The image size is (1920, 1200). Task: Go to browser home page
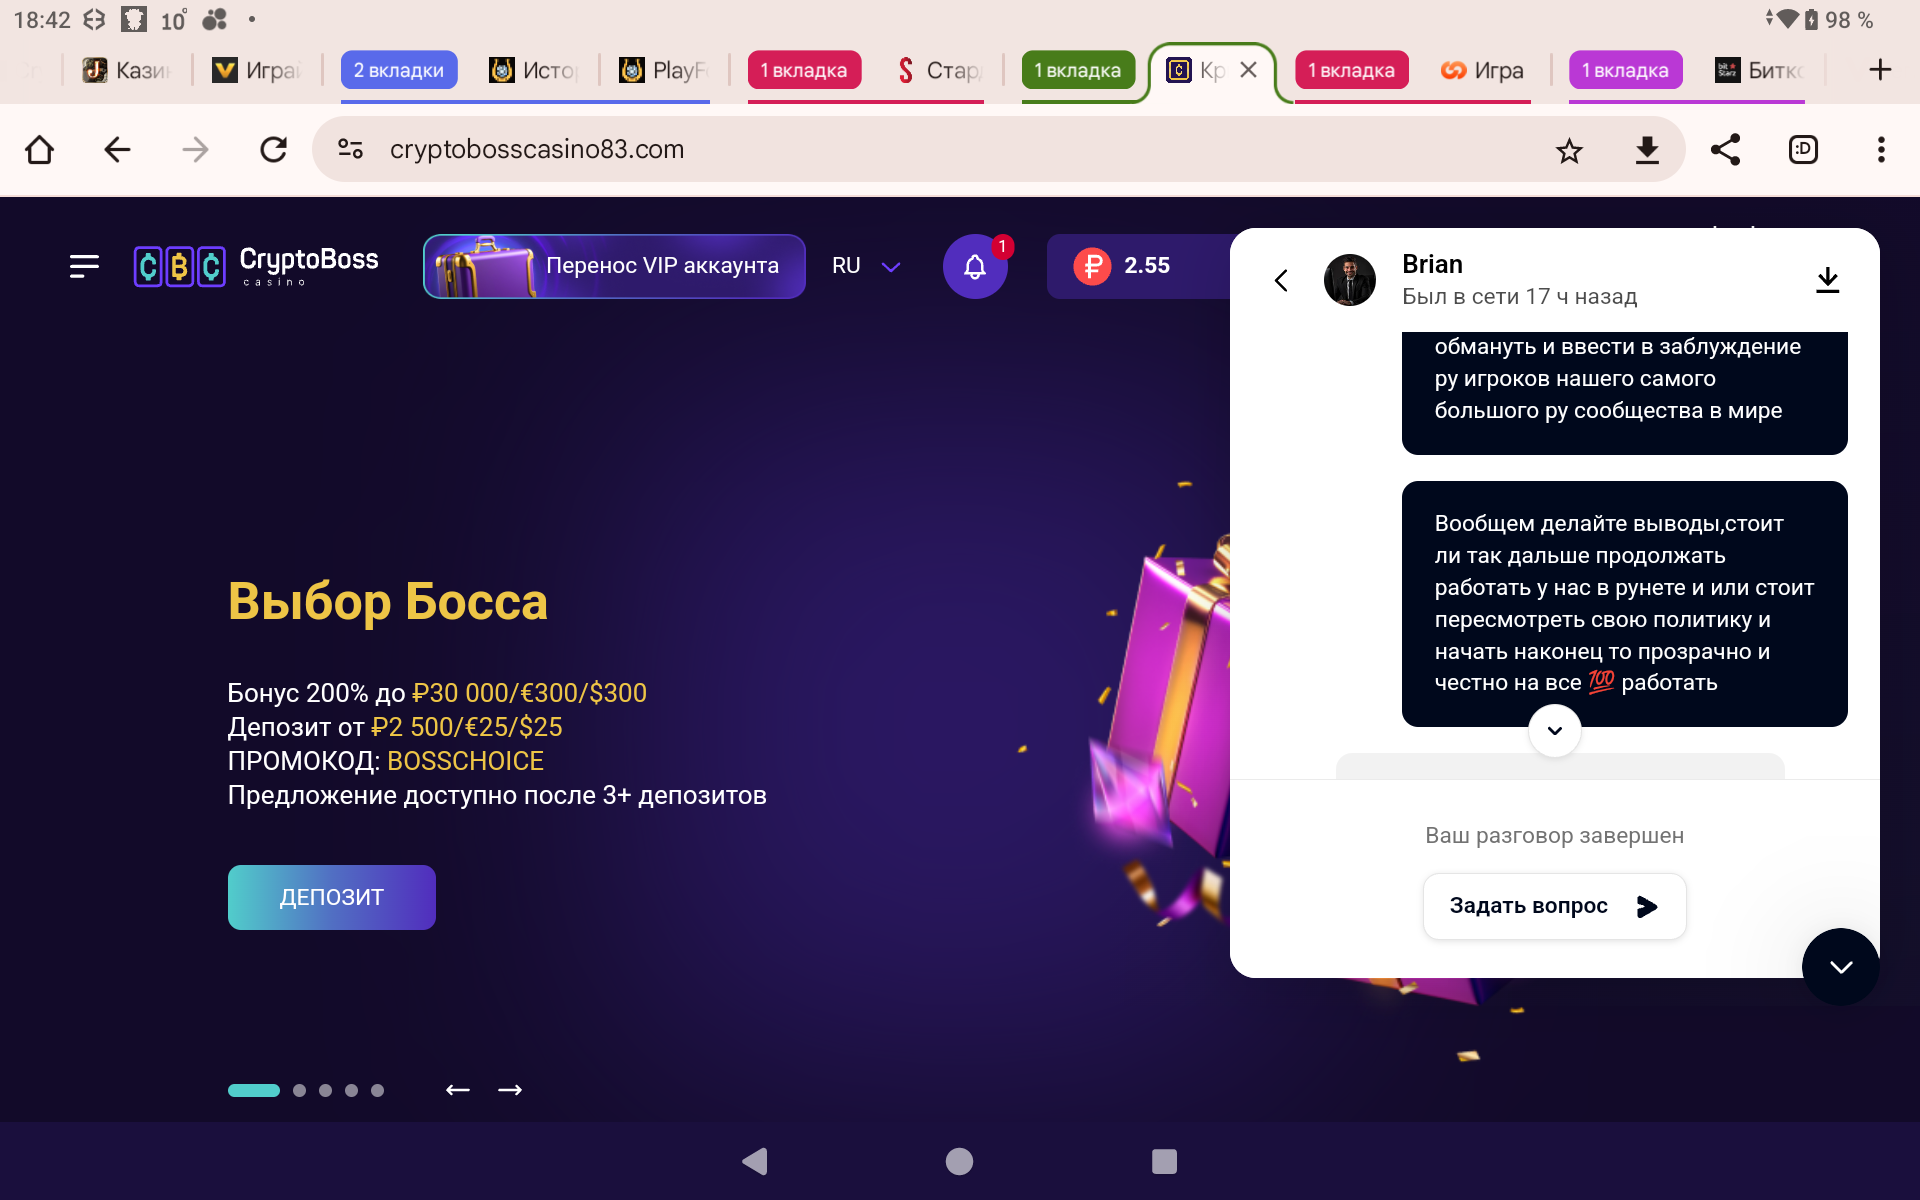40,150
